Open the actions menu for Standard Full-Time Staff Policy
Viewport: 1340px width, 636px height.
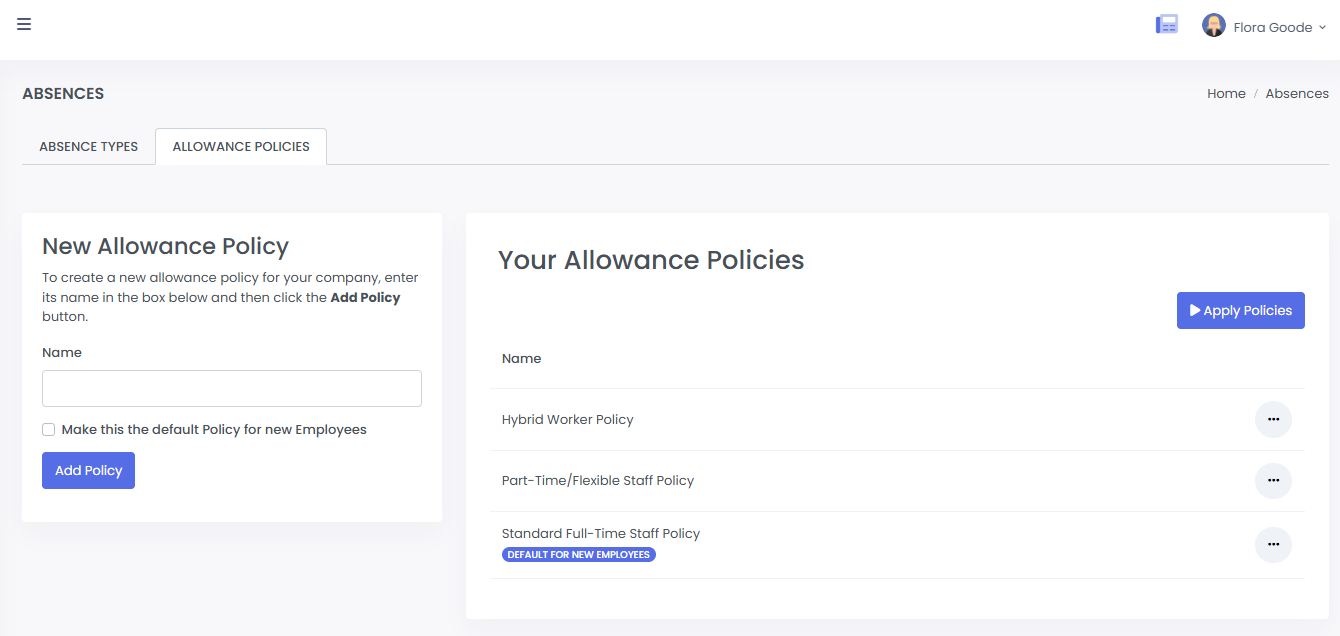(x=1273, y=545)
